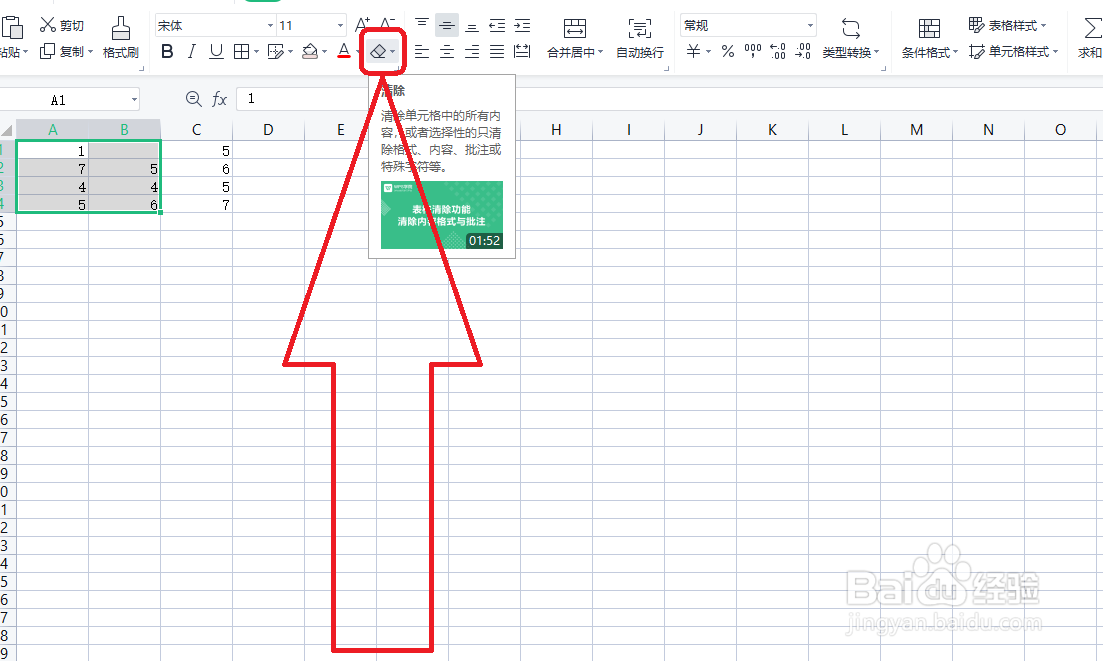Click the zoom magnifier beside fx
The image size is (1103, 661).
click(x=193, y=99)
